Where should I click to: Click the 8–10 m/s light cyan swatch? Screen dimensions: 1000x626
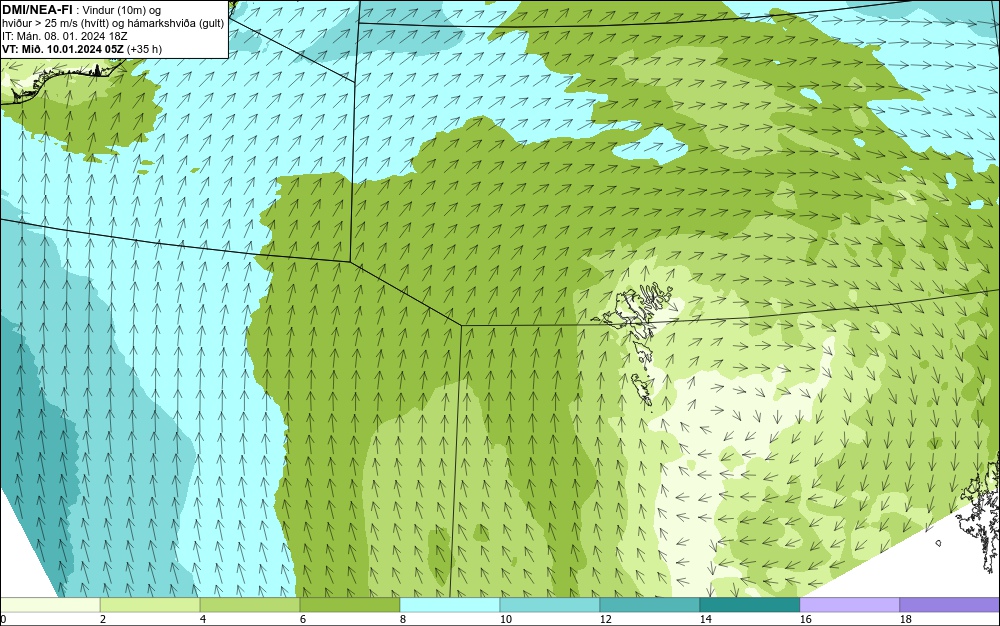[450, 605]
